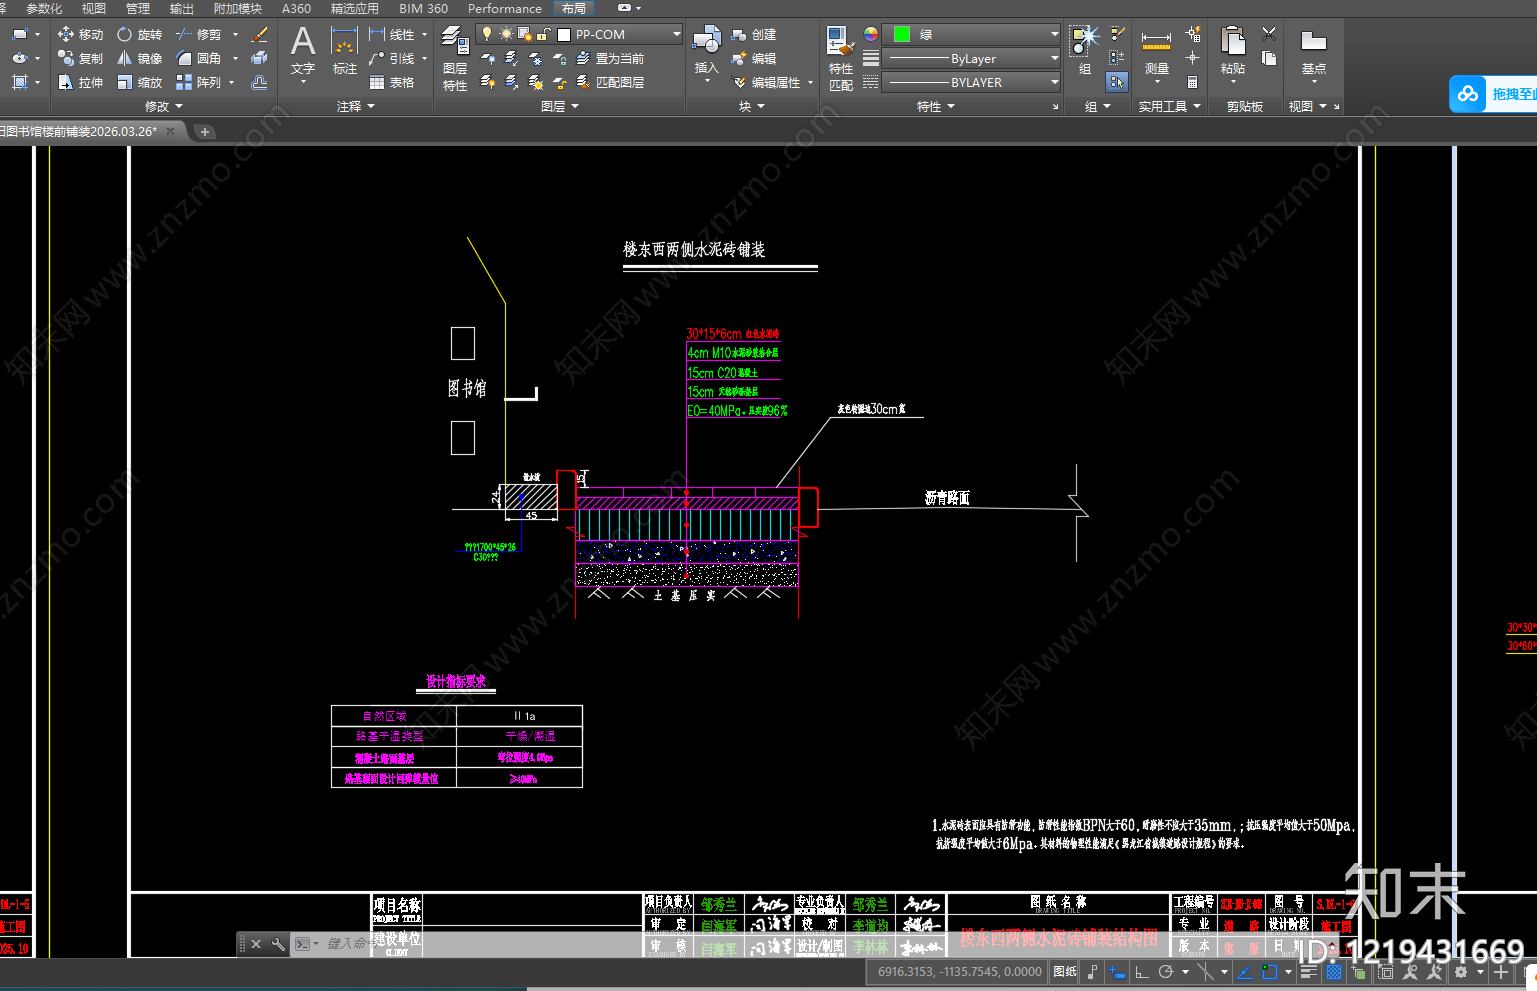Click the Paste (粘贴) clipboard icon
The width and height of the screenshot is (1537, 991).
1233,51
